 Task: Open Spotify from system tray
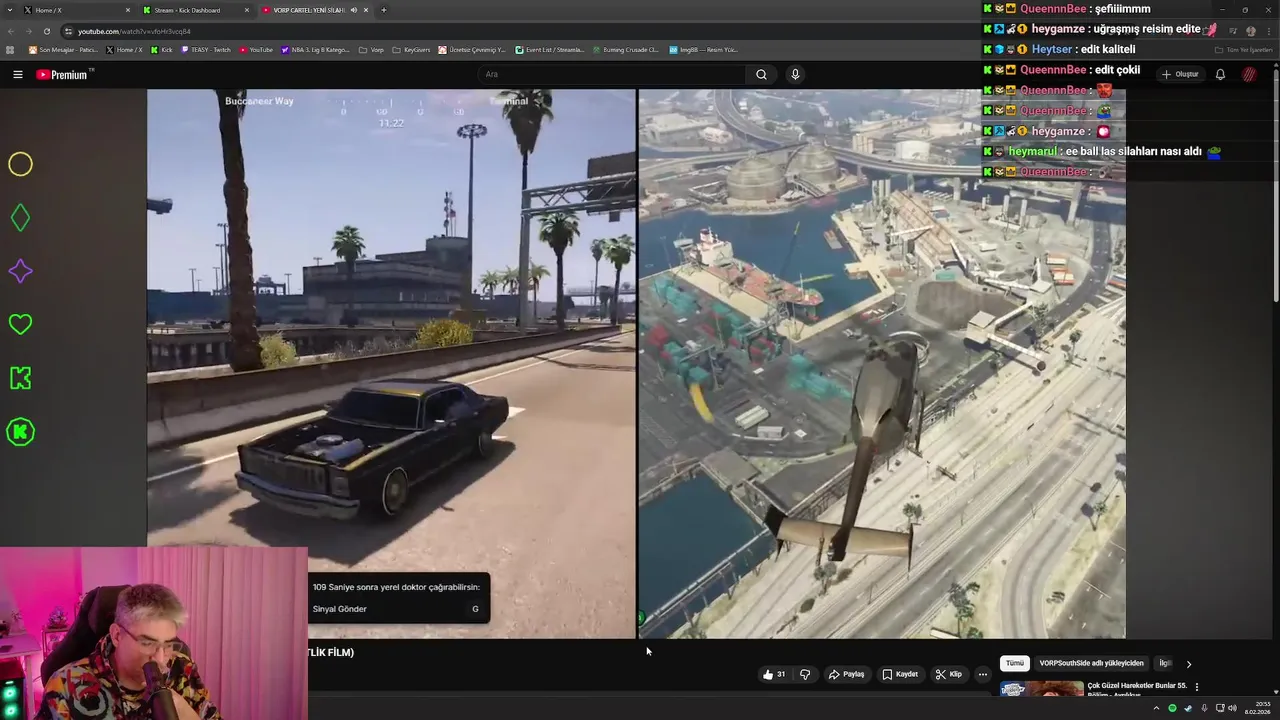click(x=1173, y=708)
